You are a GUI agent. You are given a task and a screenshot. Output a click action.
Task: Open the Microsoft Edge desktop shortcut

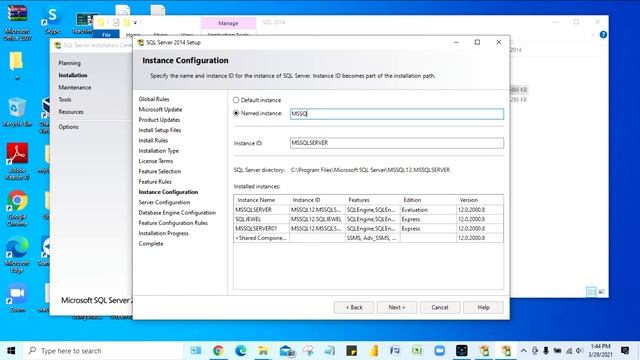point(17,254)
